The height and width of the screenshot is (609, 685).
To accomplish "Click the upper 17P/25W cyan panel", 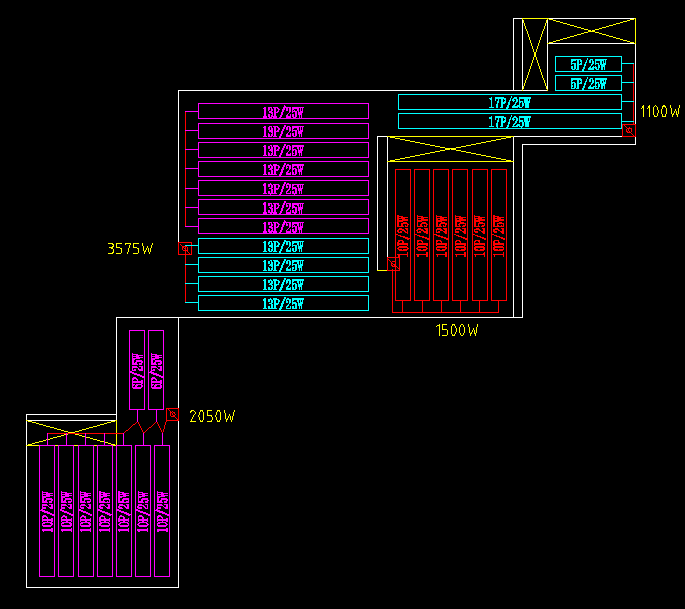I will 510,102.
